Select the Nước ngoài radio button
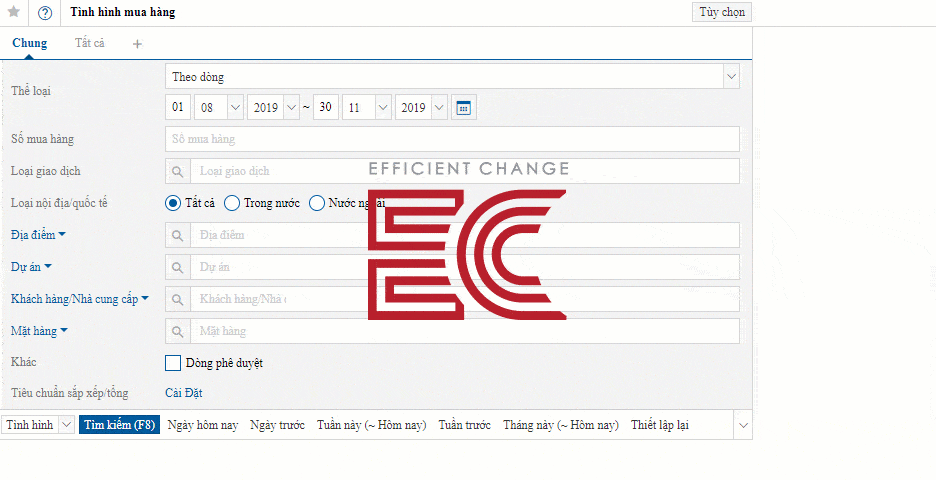 316,203
